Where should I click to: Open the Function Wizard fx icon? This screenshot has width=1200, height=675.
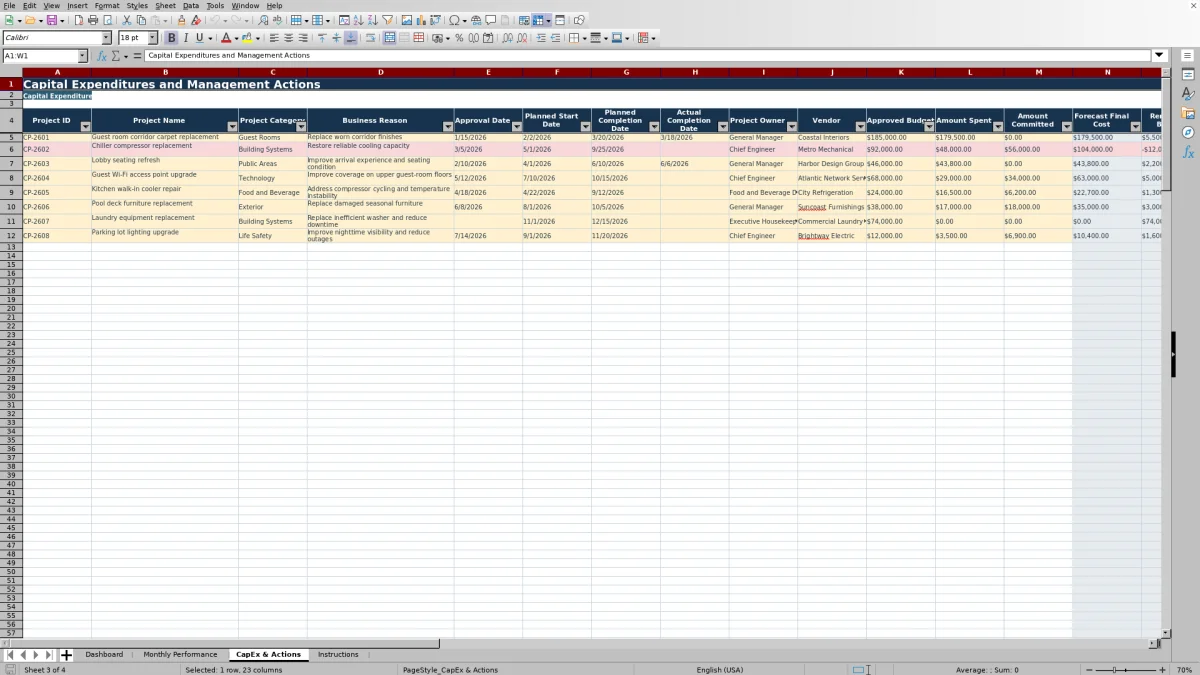point(101,56)
